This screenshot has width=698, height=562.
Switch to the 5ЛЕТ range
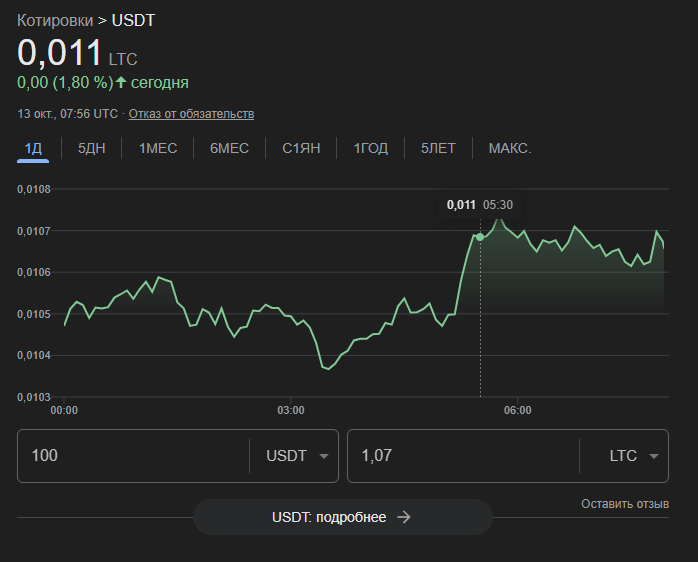coord(438,148)
